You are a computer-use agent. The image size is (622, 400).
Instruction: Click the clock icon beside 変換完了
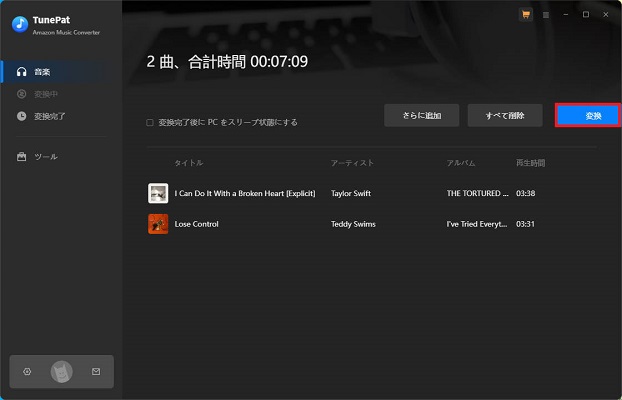(x=21, y=116)
